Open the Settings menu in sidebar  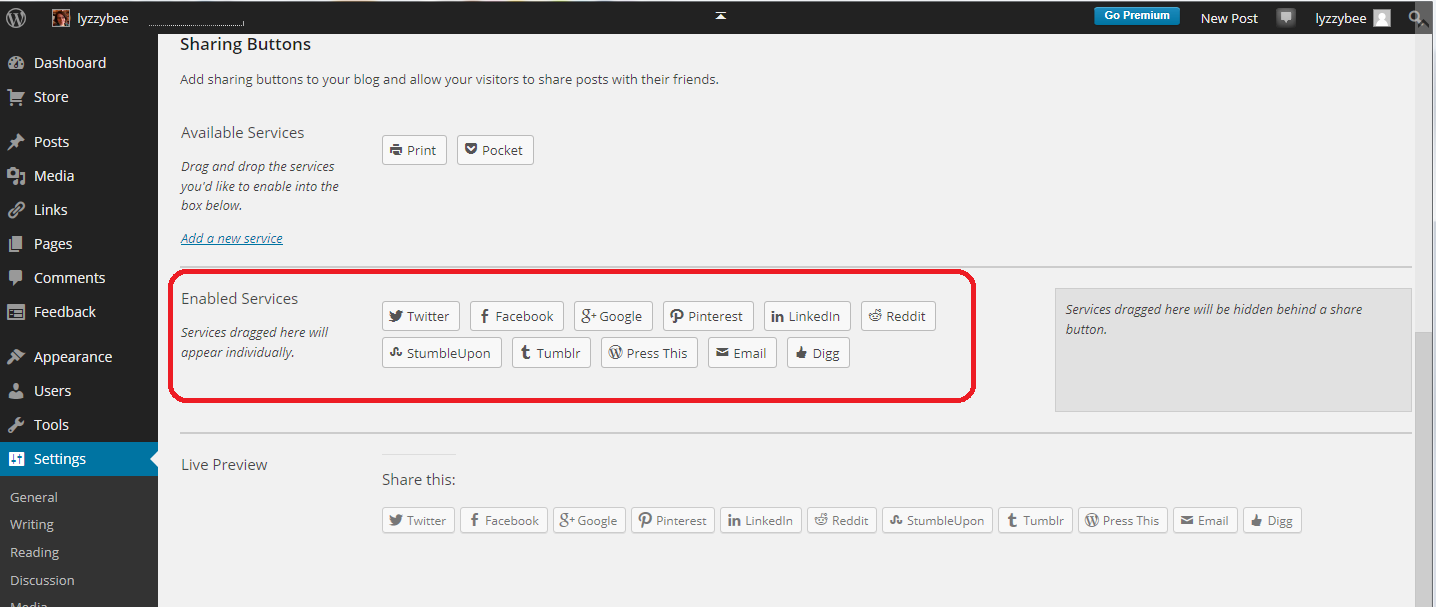[60, 459]
